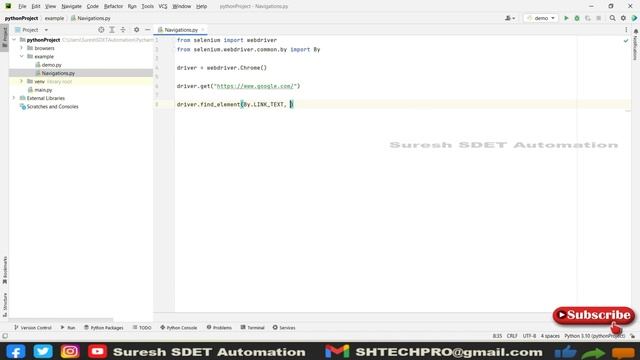The image size is (640, 360).
Task: Collapse the pythonProject root node
Action: [15, 40]
